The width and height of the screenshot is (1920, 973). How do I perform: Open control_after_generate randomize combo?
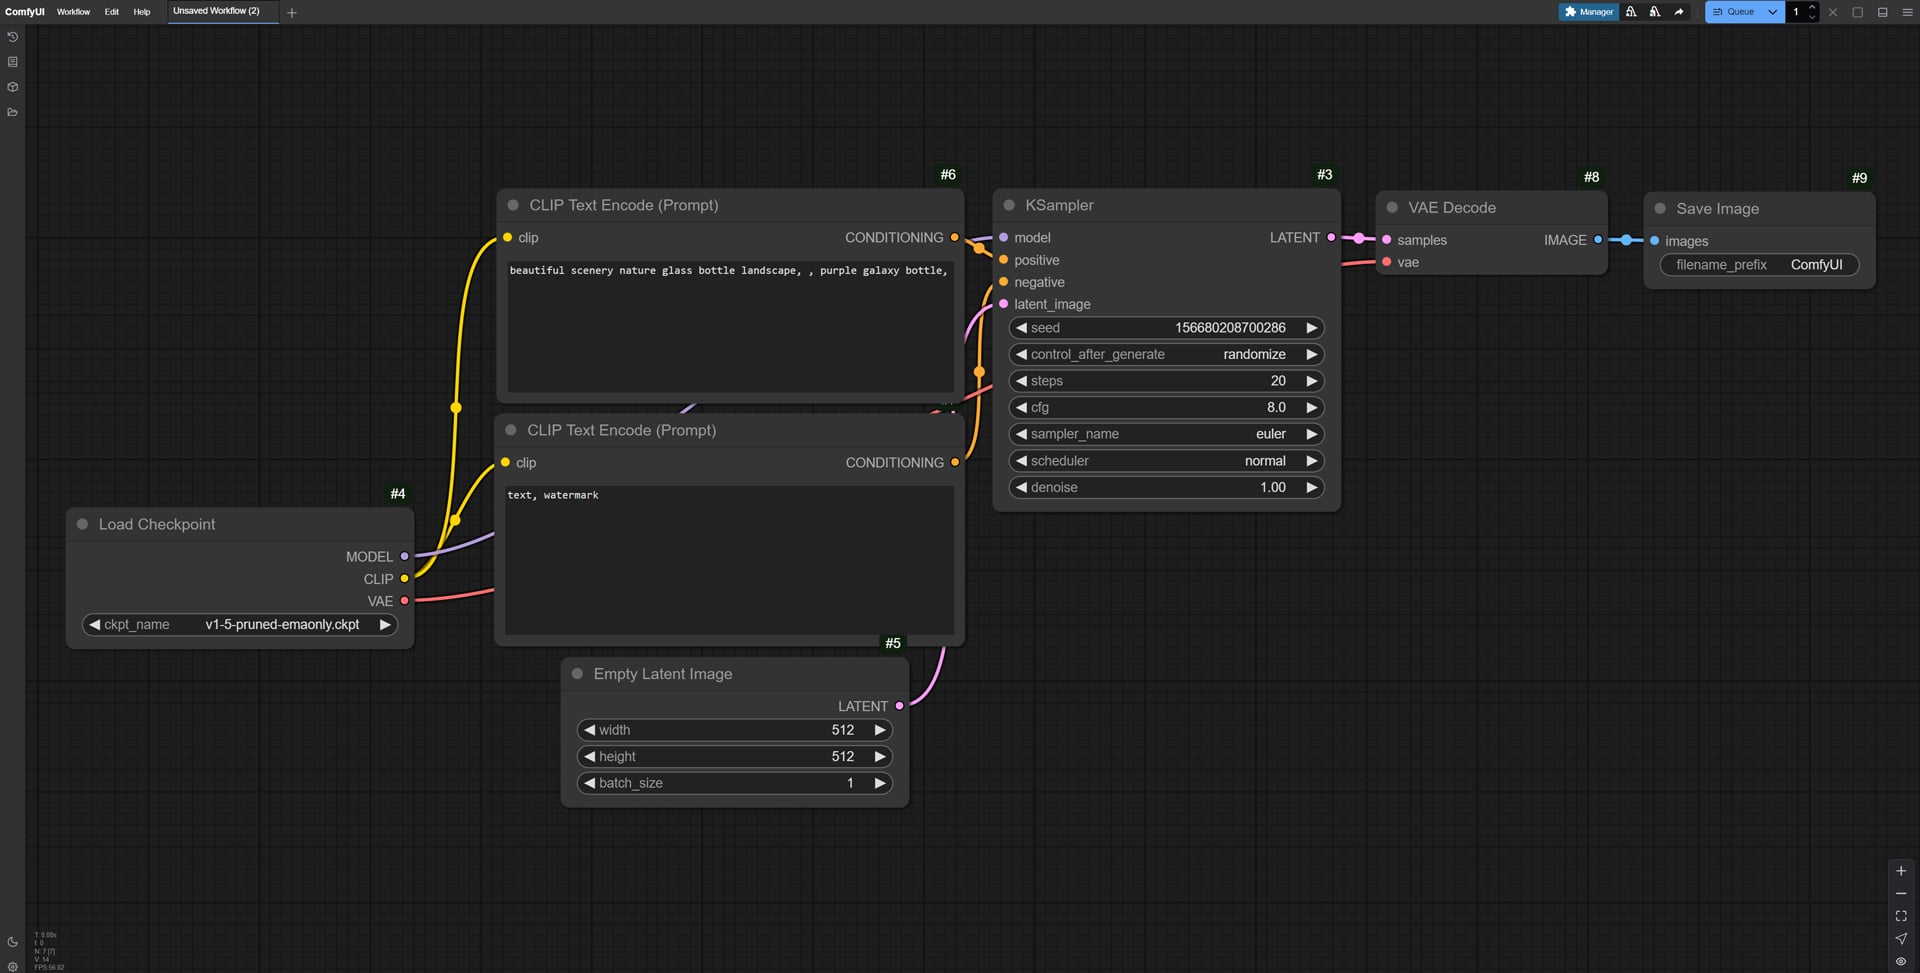click(x=1166, y=355)
